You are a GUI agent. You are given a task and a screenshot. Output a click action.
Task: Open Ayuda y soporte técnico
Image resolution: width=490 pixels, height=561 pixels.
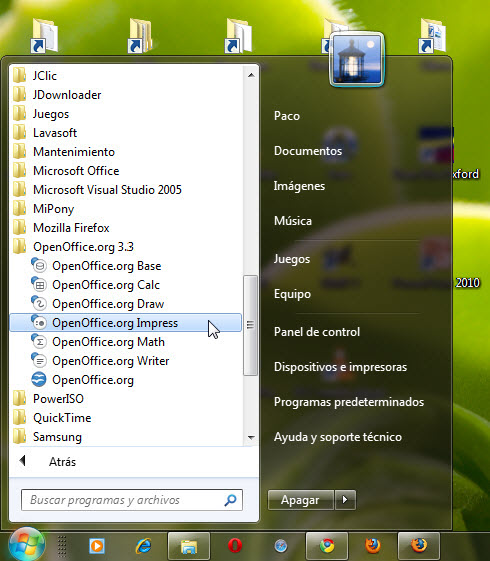click(x=338, y=437)
